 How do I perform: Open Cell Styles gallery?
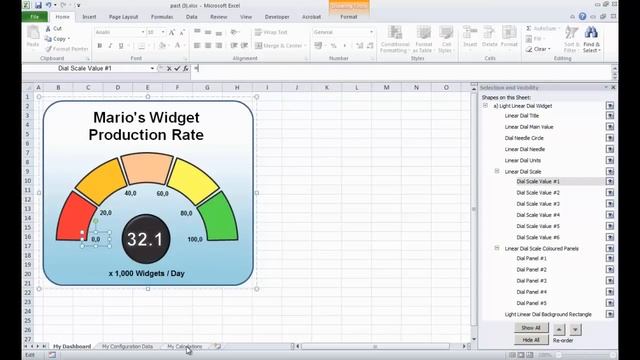tap(446, 39)
